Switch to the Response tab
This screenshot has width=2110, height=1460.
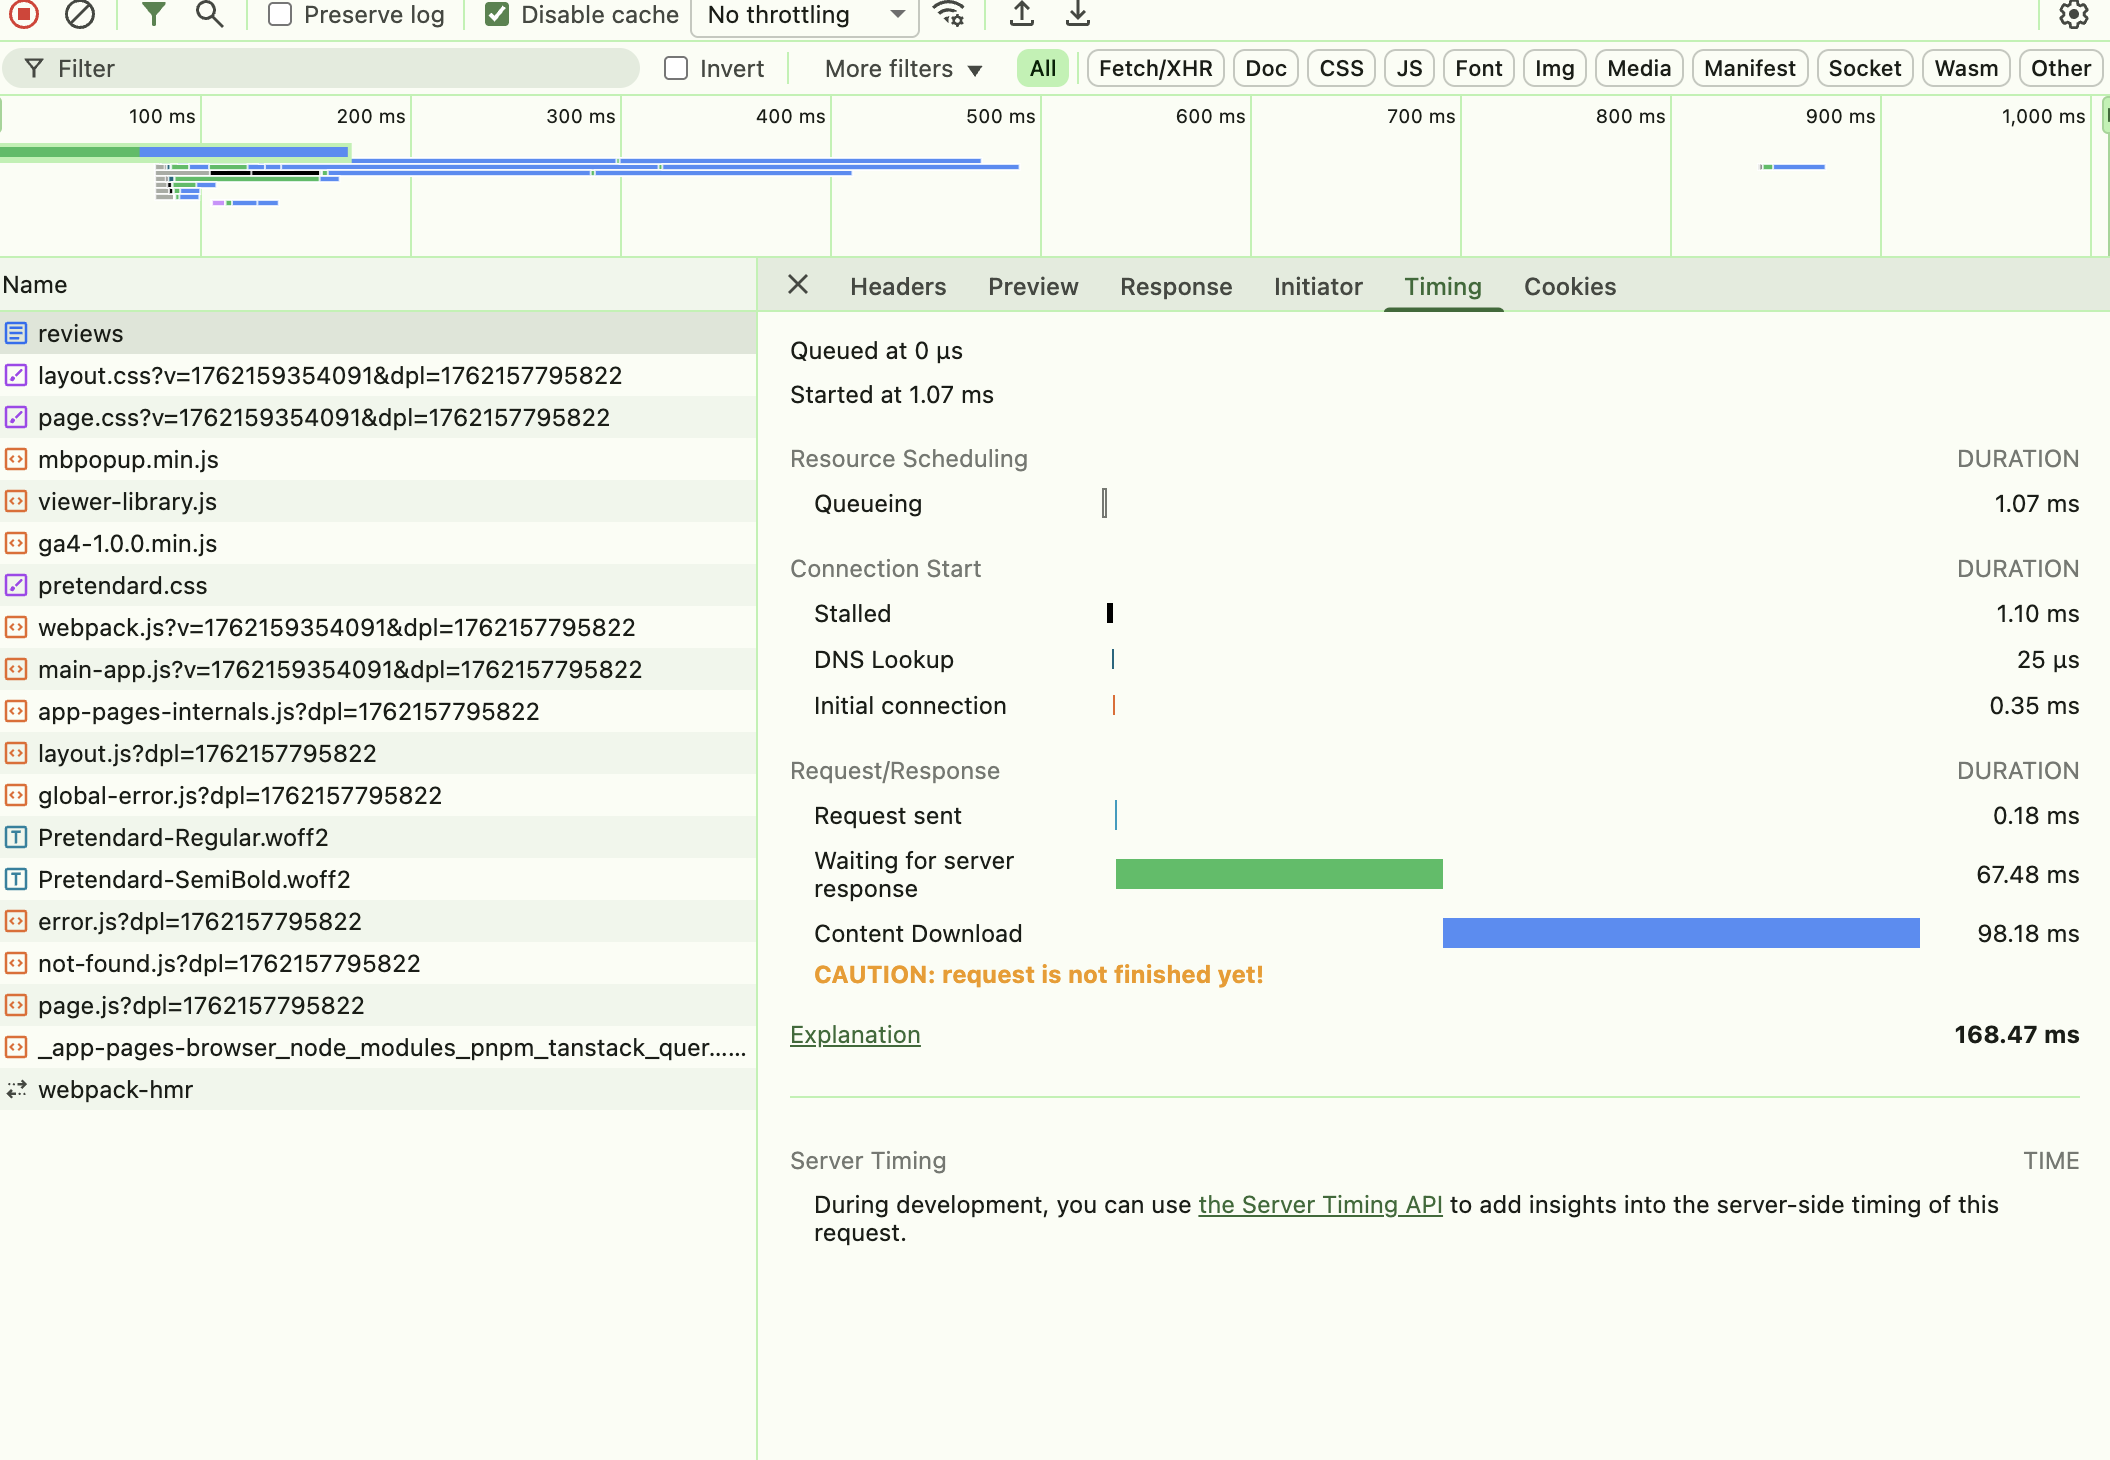pyautogui.click(x=1175, y=287)
